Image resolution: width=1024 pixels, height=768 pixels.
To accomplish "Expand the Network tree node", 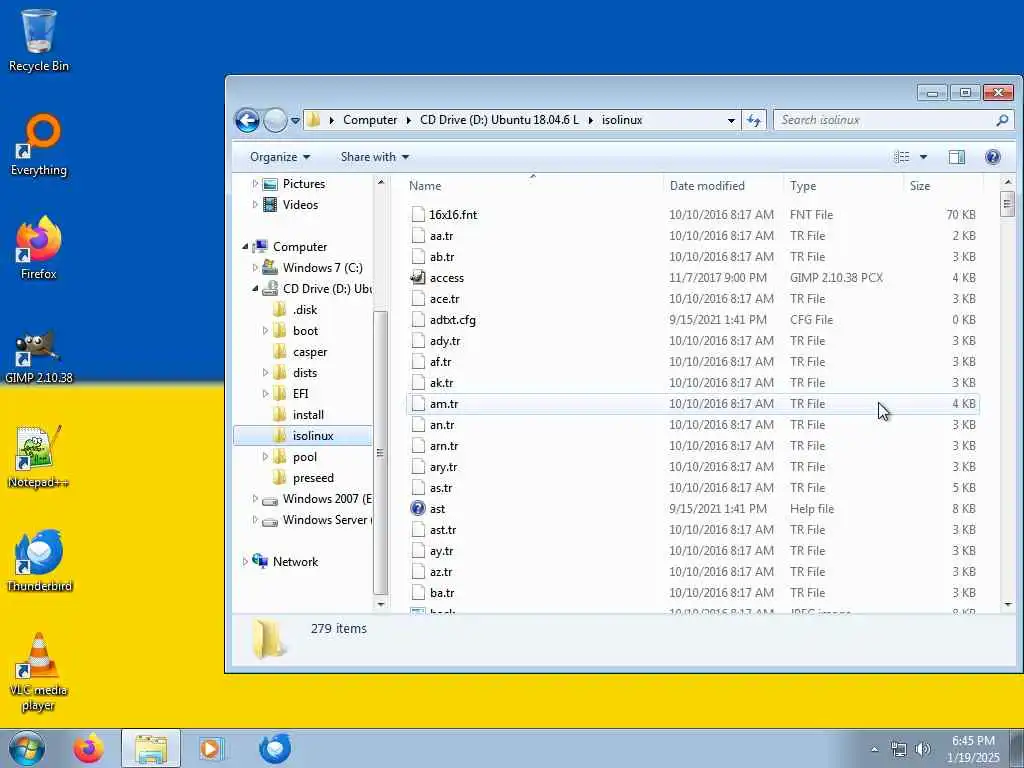I will pos(246,562).
